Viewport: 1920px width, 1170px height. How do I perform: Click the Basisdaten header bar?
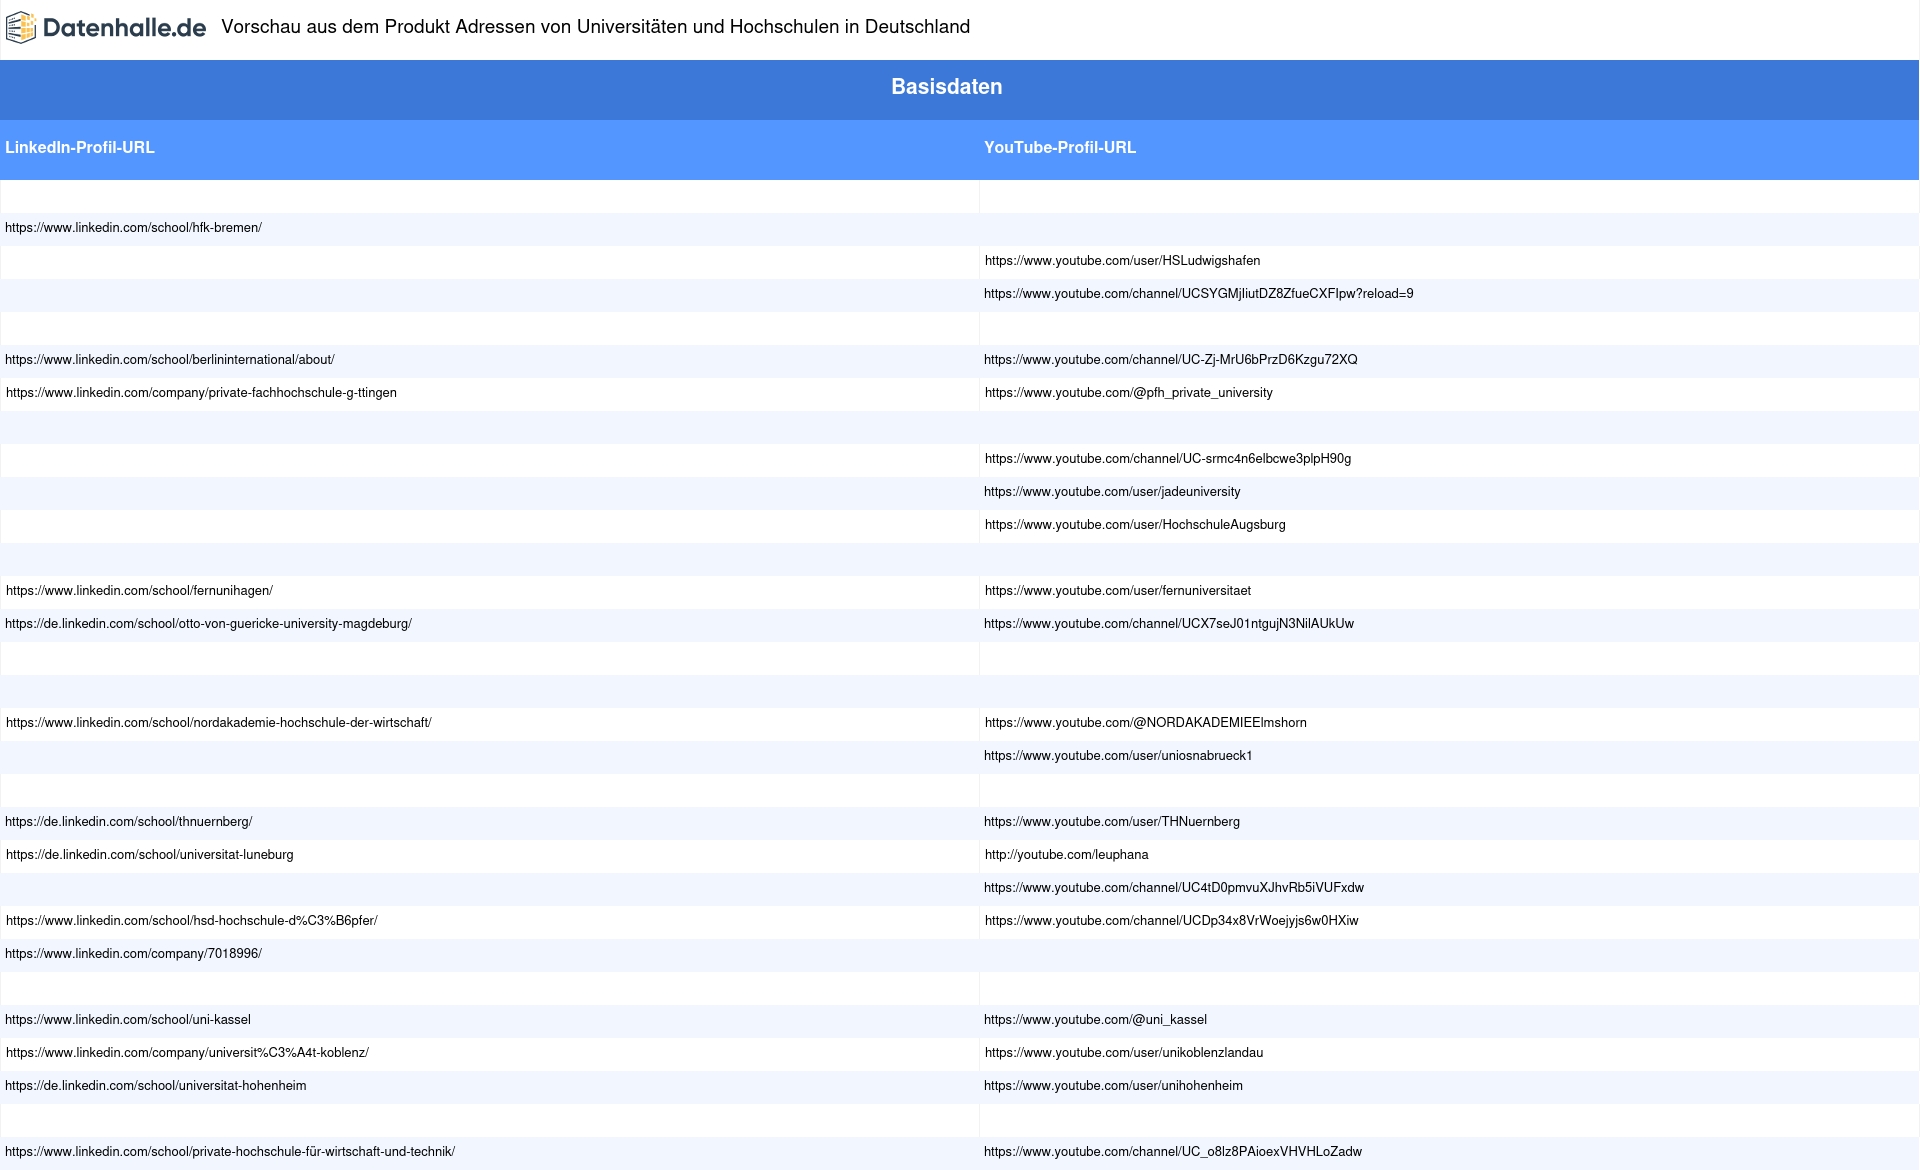click(x=946, y=87)
